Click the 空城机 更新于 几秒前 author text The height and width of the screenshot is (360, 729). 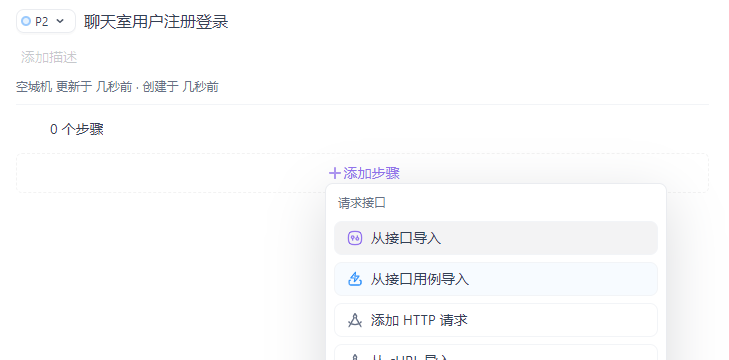74,87
